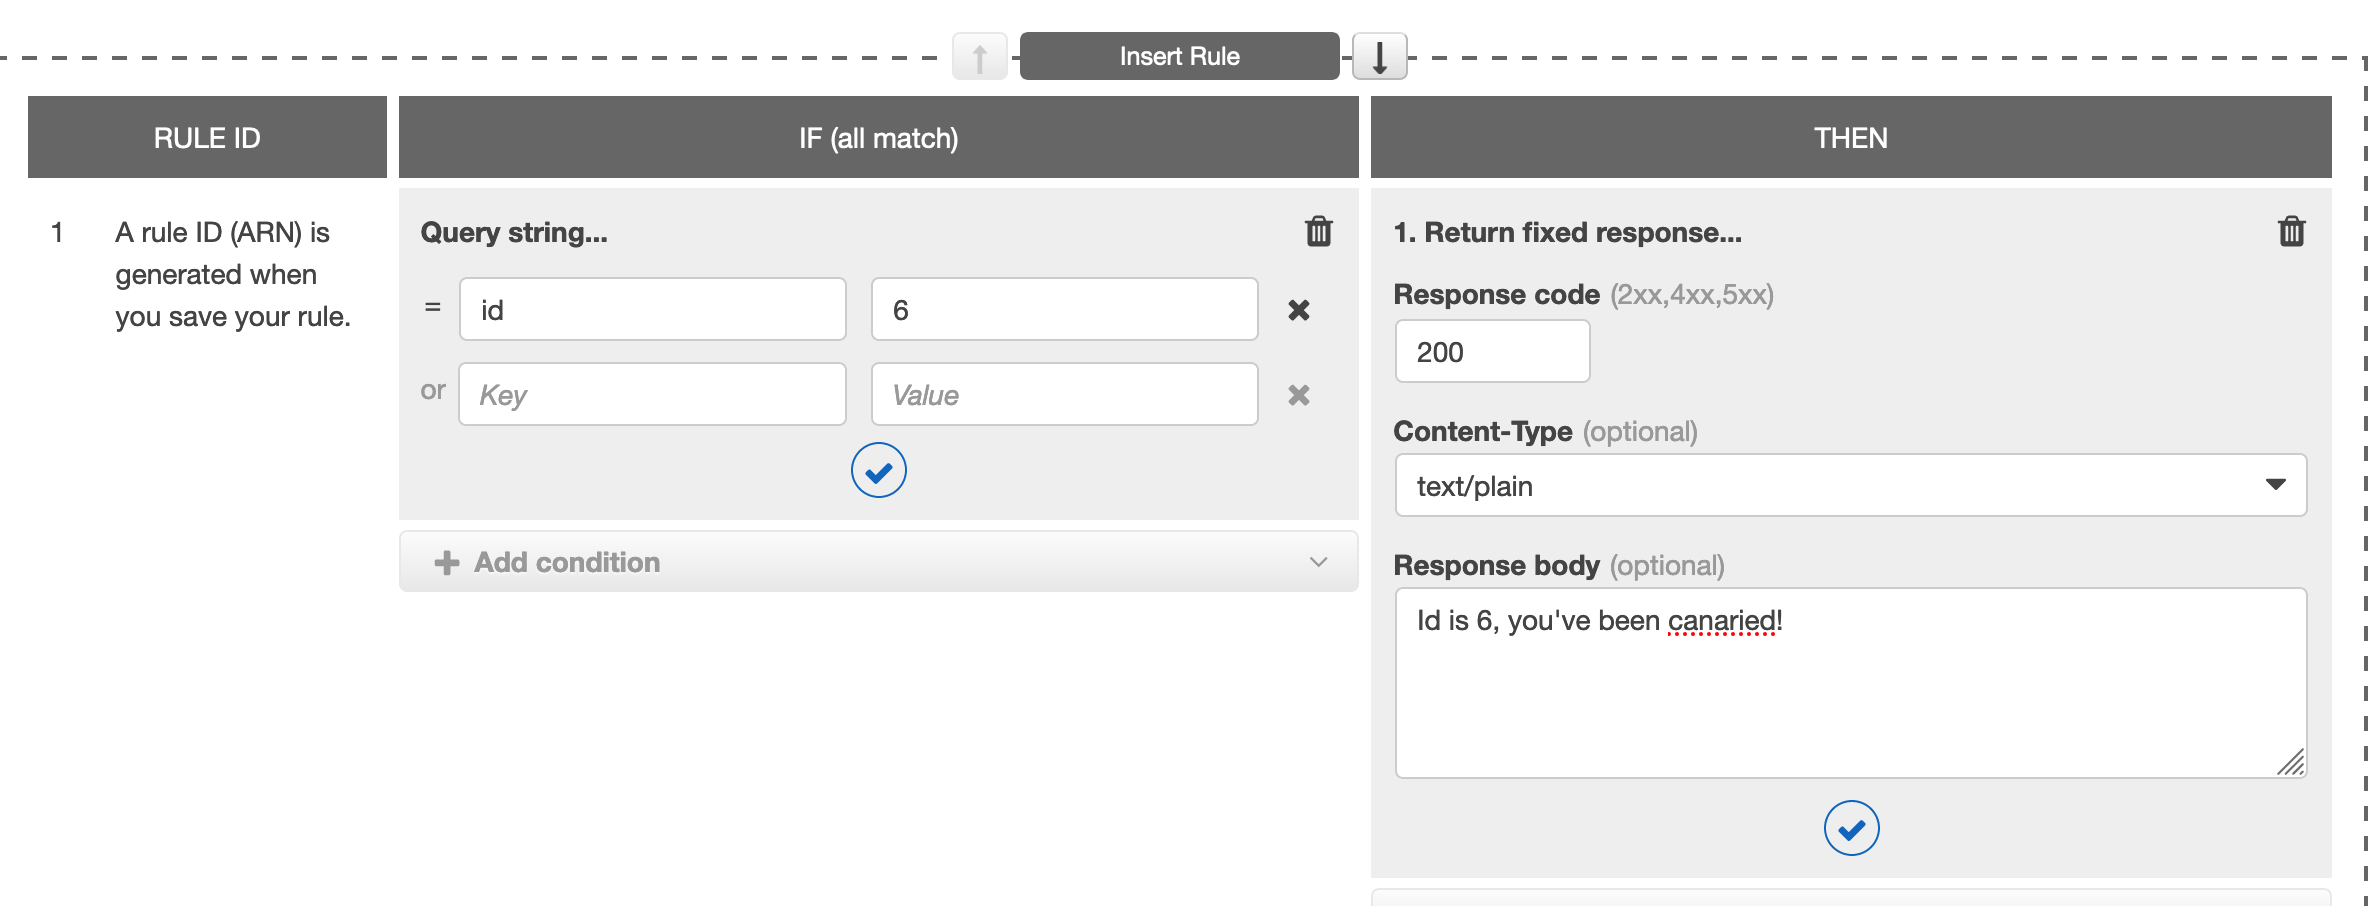
Task: Click the query string key field containing id
Action: [x=652, y=310]
